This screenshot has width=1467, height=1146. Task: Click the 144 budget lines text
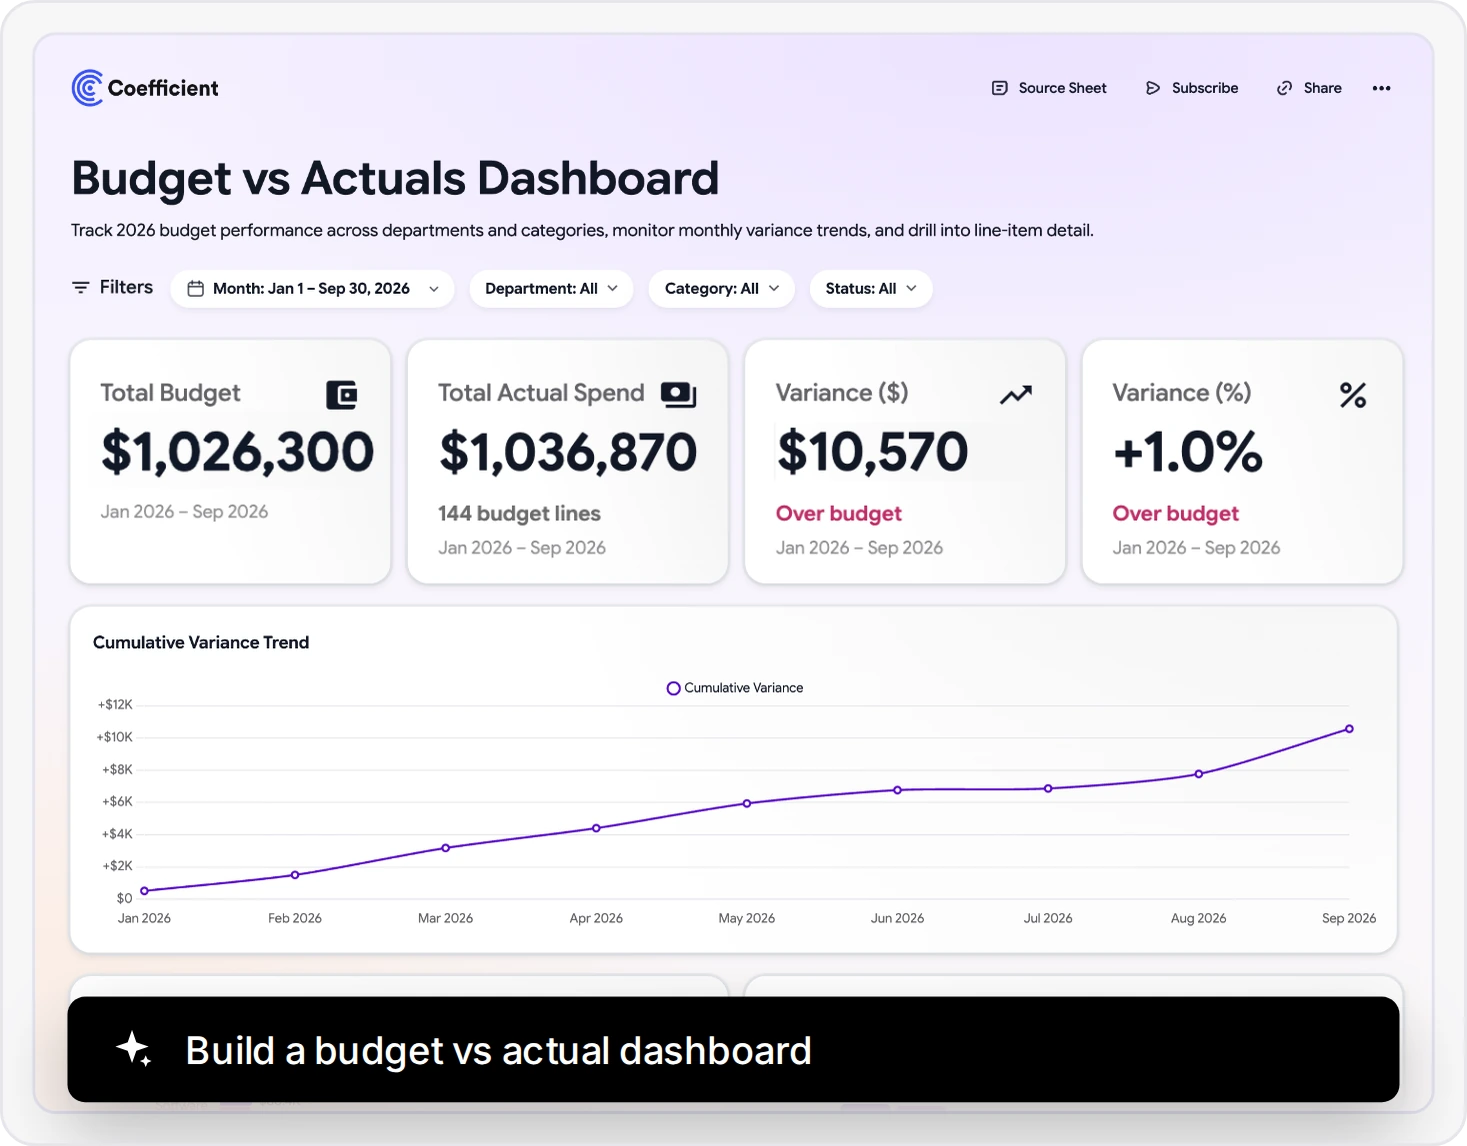click(519, 513)
